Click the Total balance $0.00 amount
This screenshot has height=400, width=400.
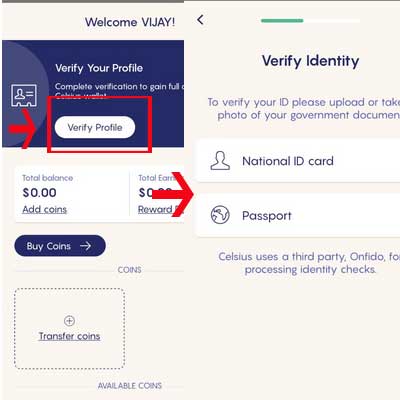39,193
